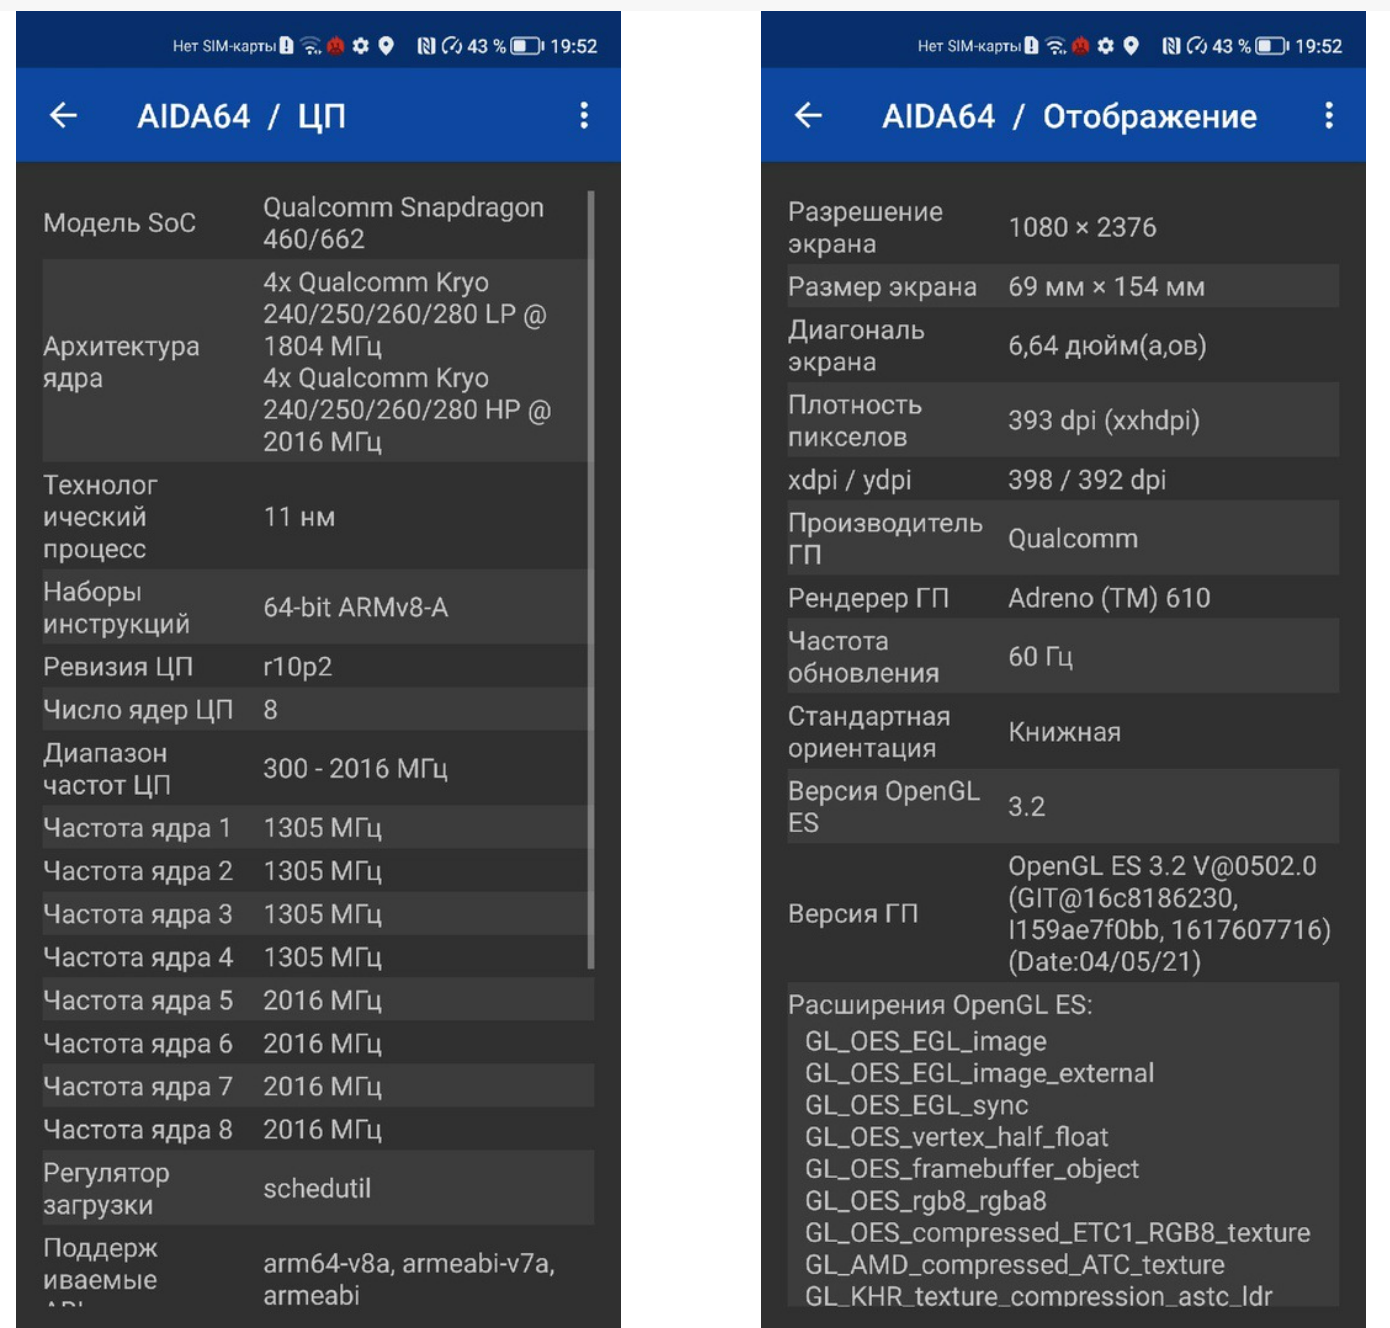Open overflow menu in AIDA64 / ЦП screen
Viewport: 1390px width, 1328px height.
[584, 116]
